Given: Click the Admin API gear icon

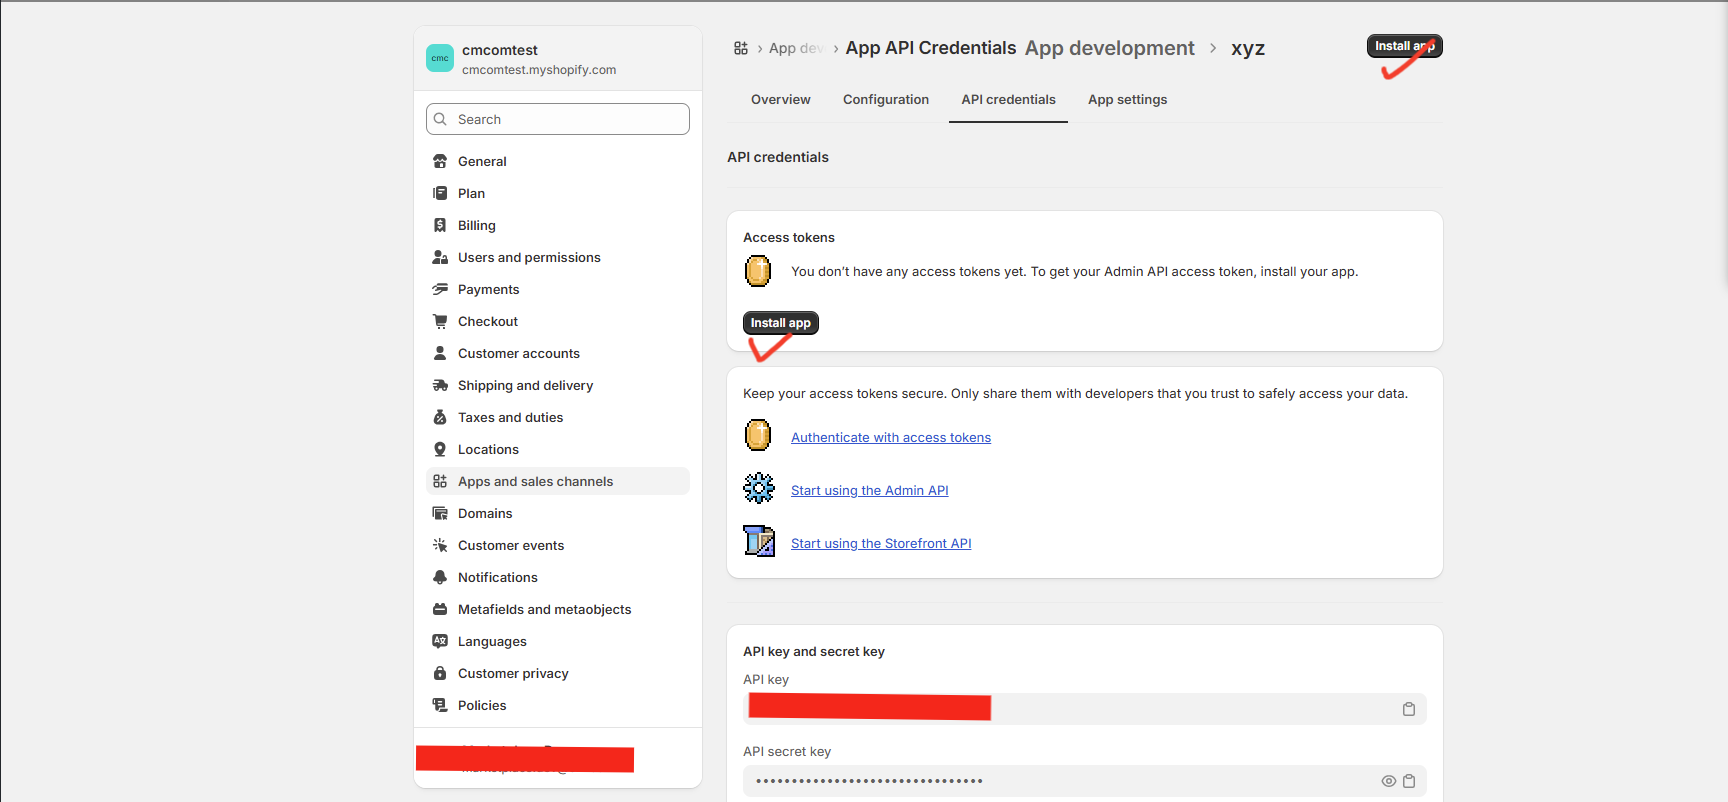Looking at the screenshot, I should click(759, 488).
